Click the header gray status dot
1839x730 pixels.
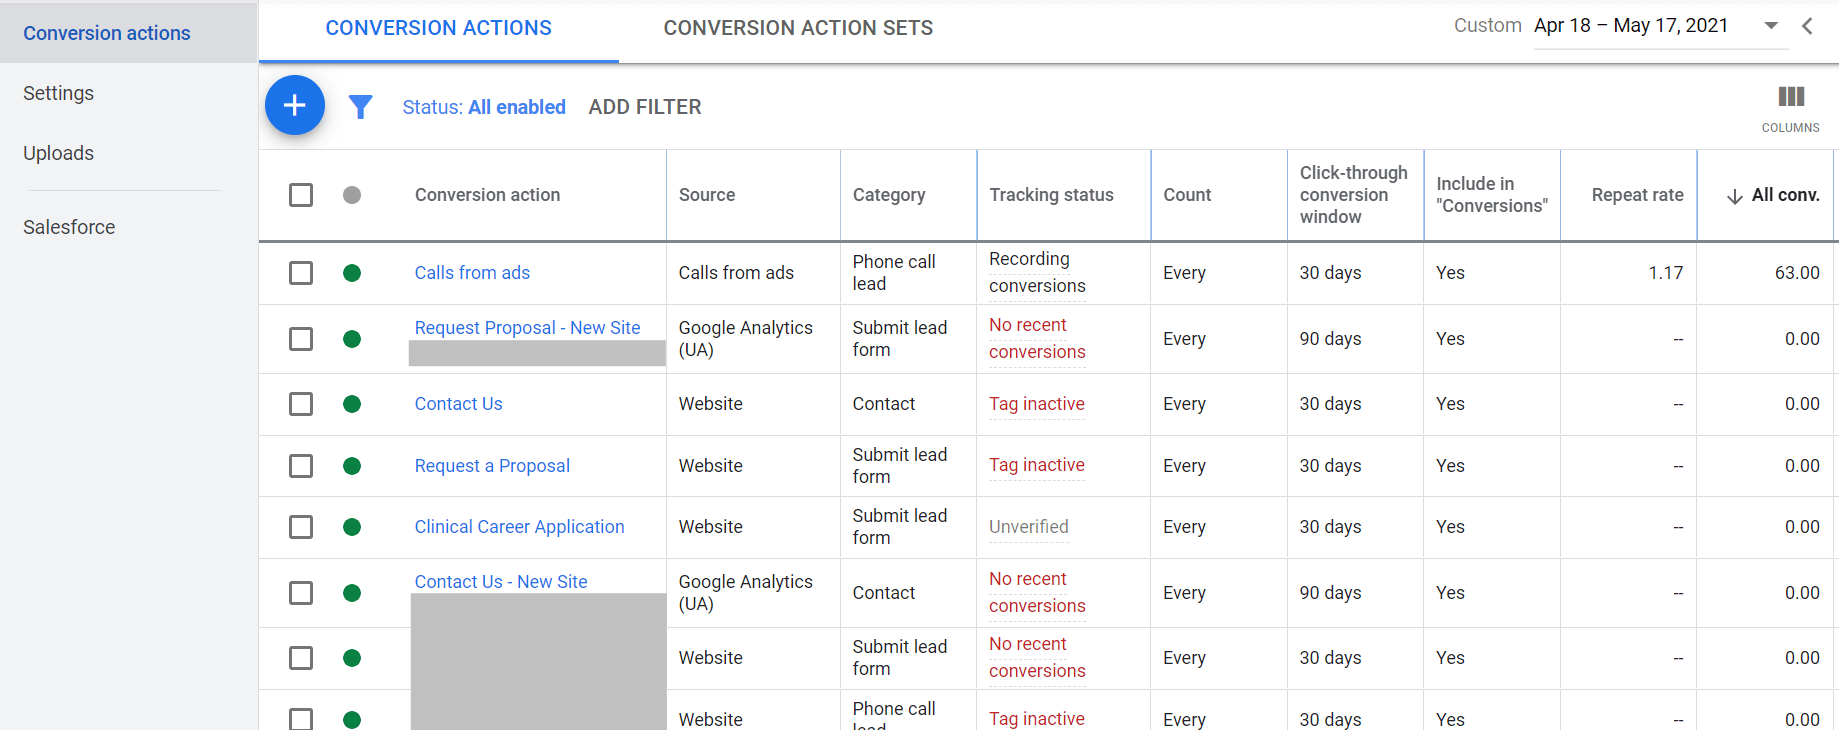pyautogui.click(x=352, y=195)
